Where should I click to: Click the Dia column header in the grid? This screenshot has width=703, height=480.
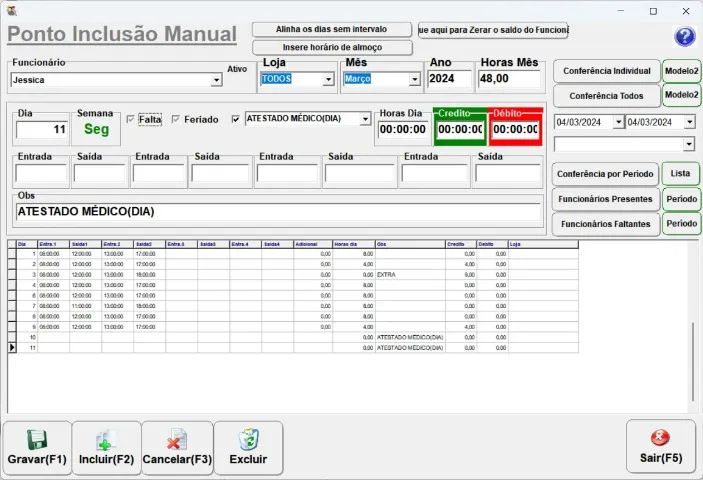click(27, 244)
